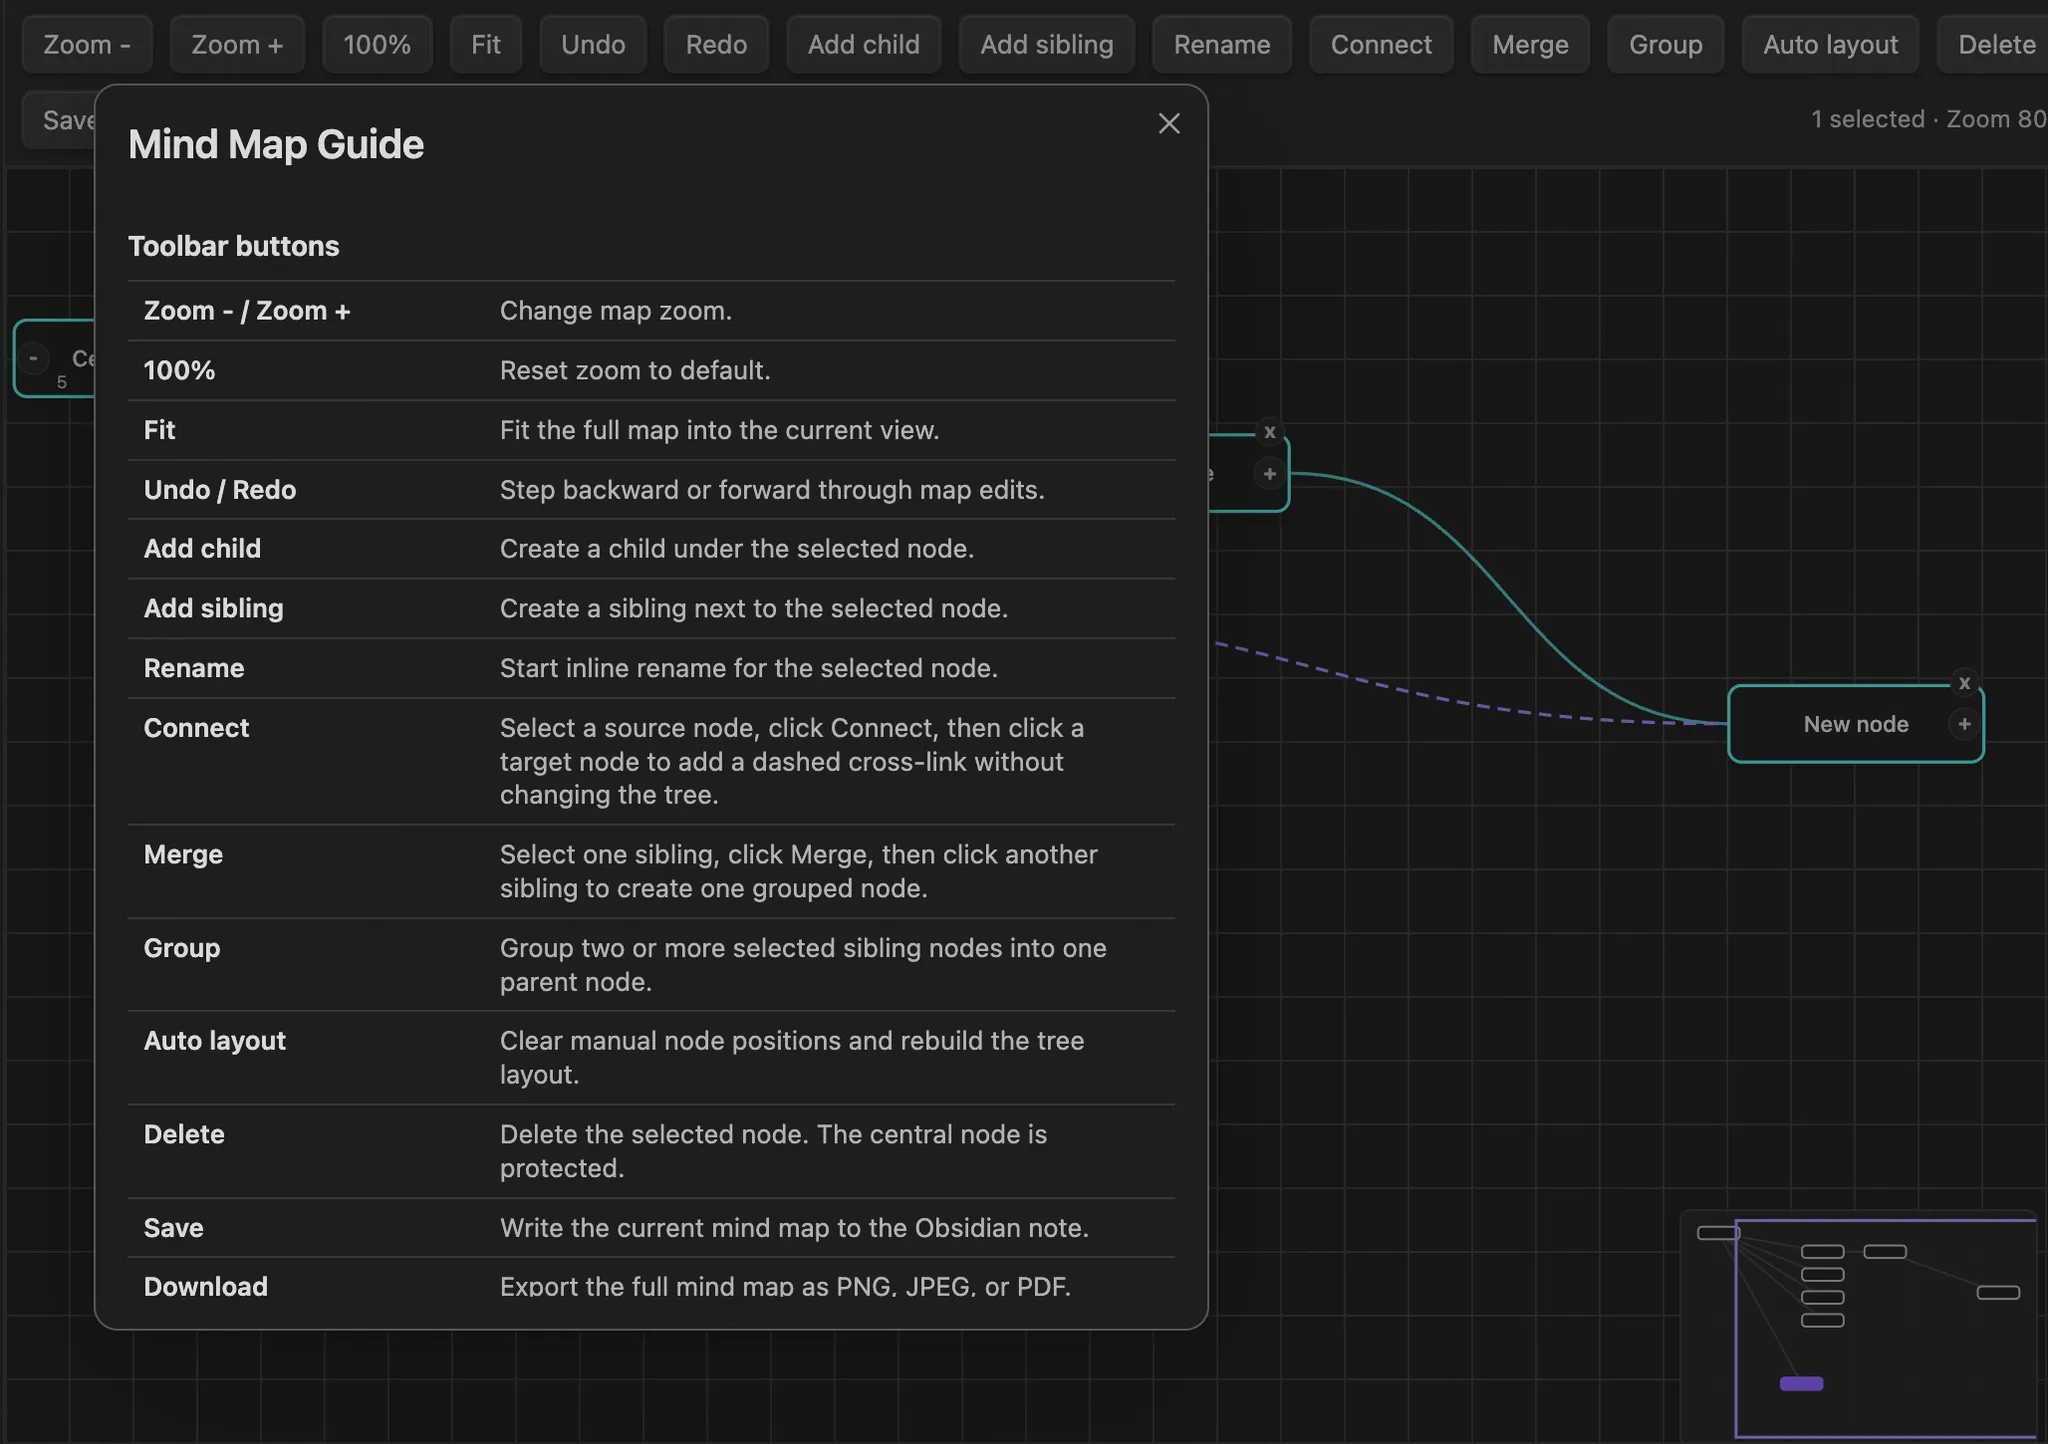Viewport: 2048px width, 1444px height.
Task: Click the purple highlighted node in minimap
Action: (x=1801, y=1384)
